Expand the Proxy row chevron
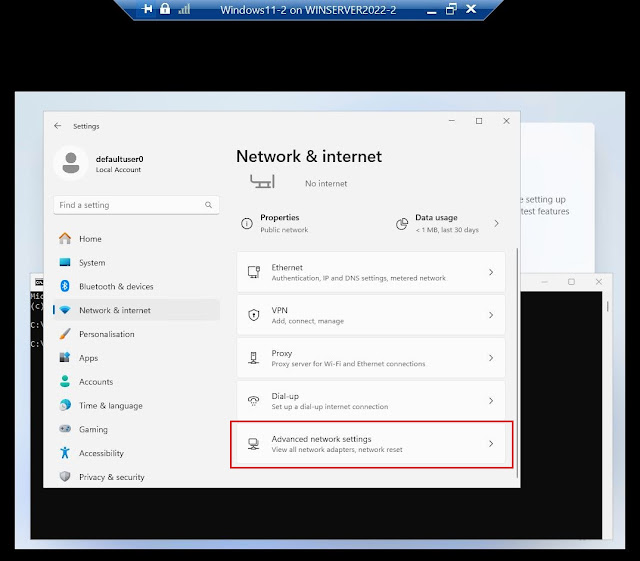The width and height of the screenshot is (640, 561). coord(491,358)
